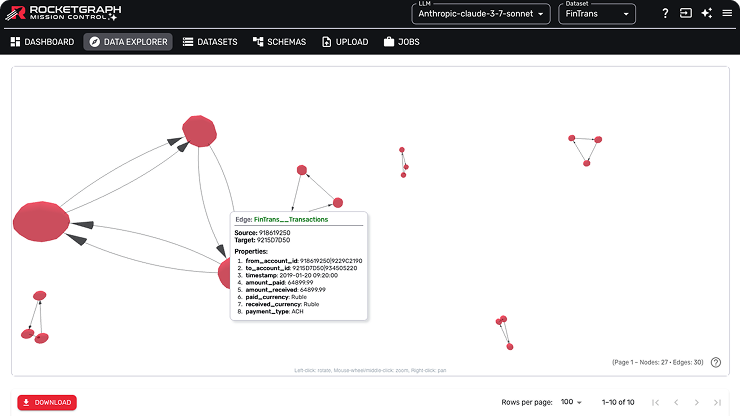740x416 pixels.
Task: Open the hamburger menu icon
Action: point(727,13)
